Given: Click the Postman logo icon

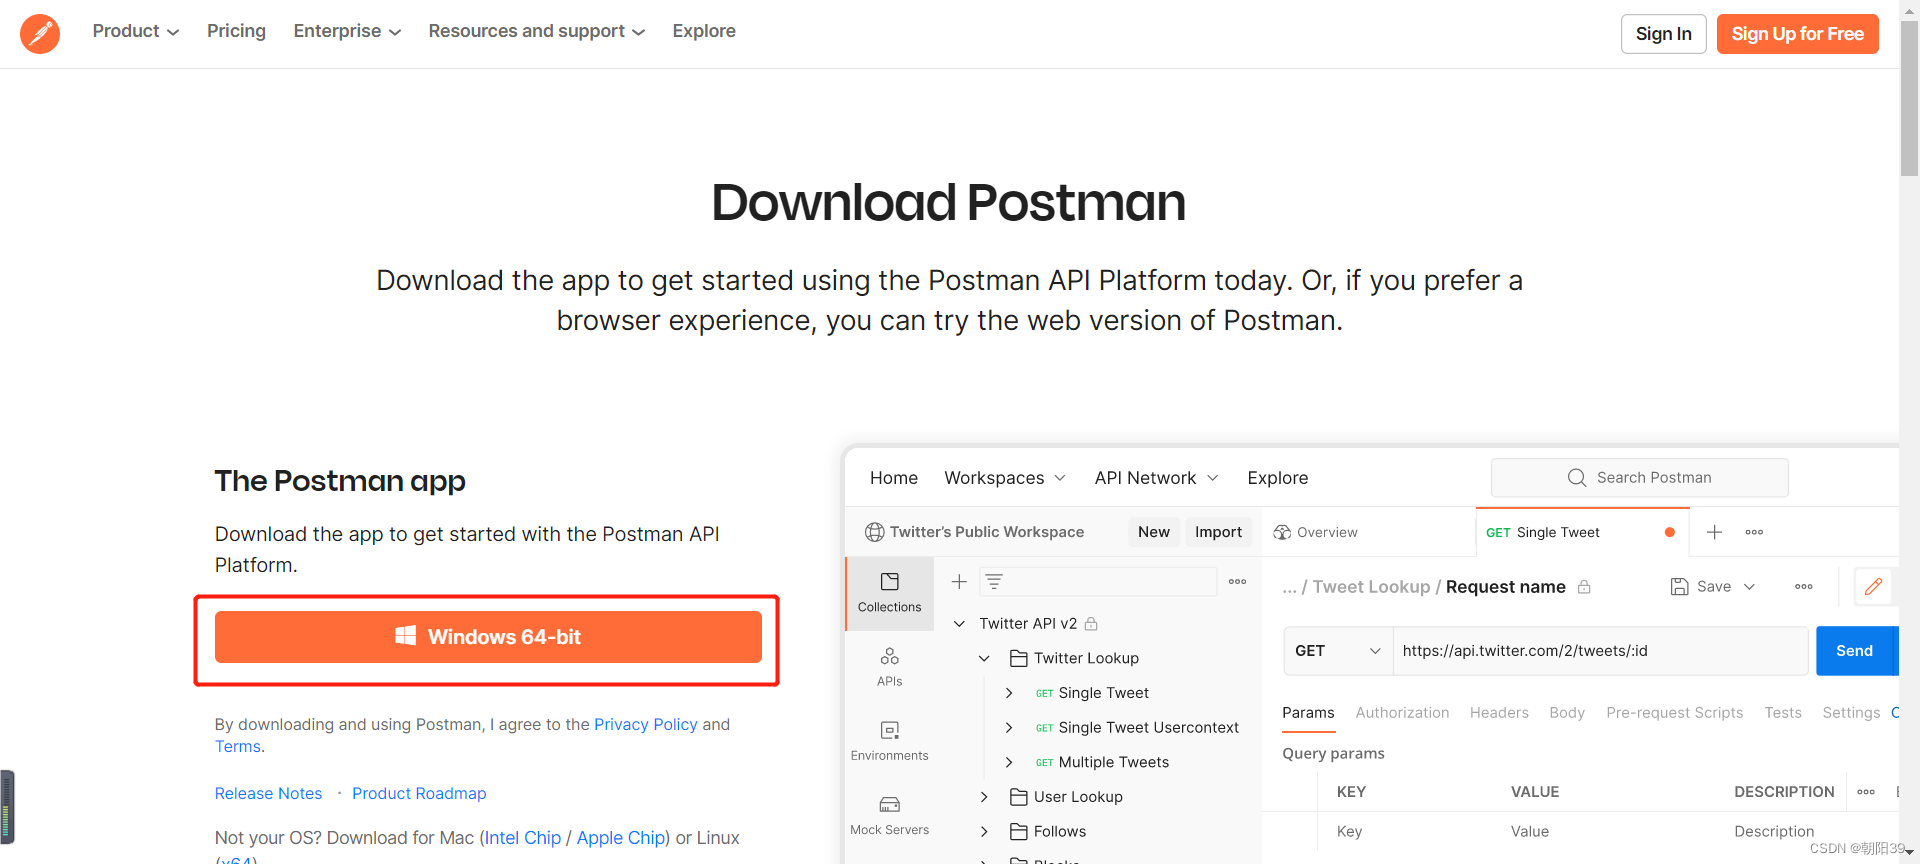Looking at the screenshot, I should pyautogui.click(x=40, y=34).
